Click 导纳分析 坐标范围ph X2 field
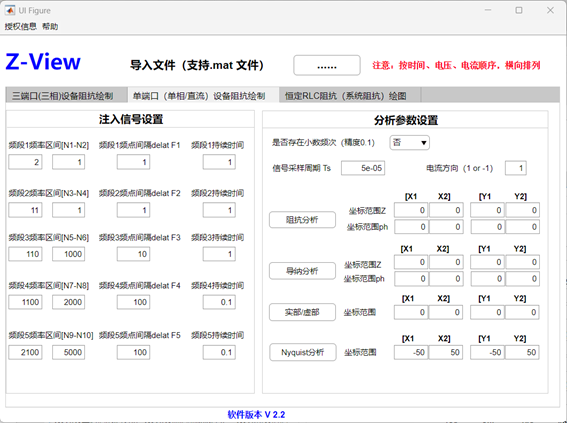The width and height of the screenshot is (567, 423). pos(446,279)
